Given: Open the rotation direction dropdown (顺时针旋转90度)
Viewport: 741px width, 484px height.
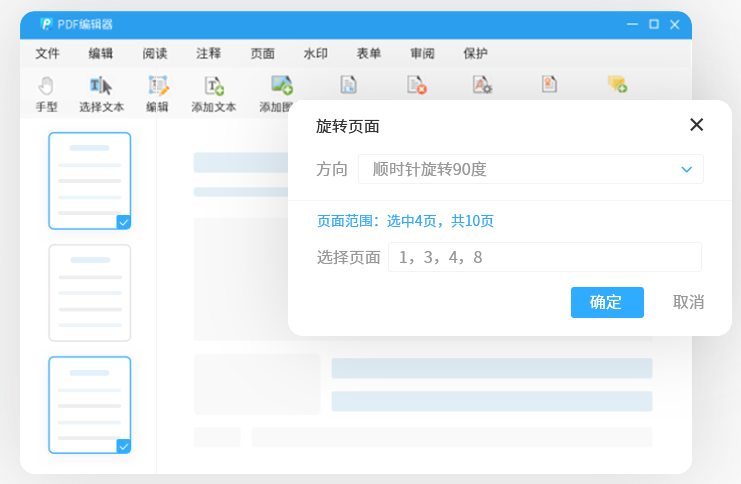Looking at the screenshot, I should click(x=531, y=169).
